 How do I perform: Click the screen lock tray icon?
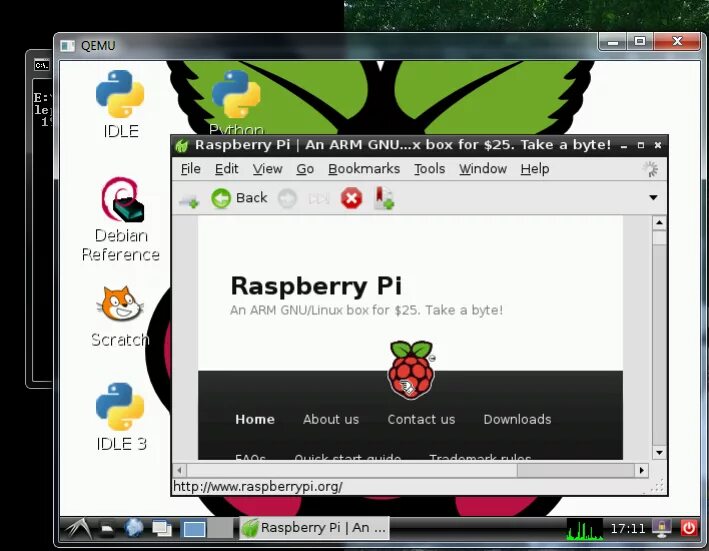click(662, 529)
